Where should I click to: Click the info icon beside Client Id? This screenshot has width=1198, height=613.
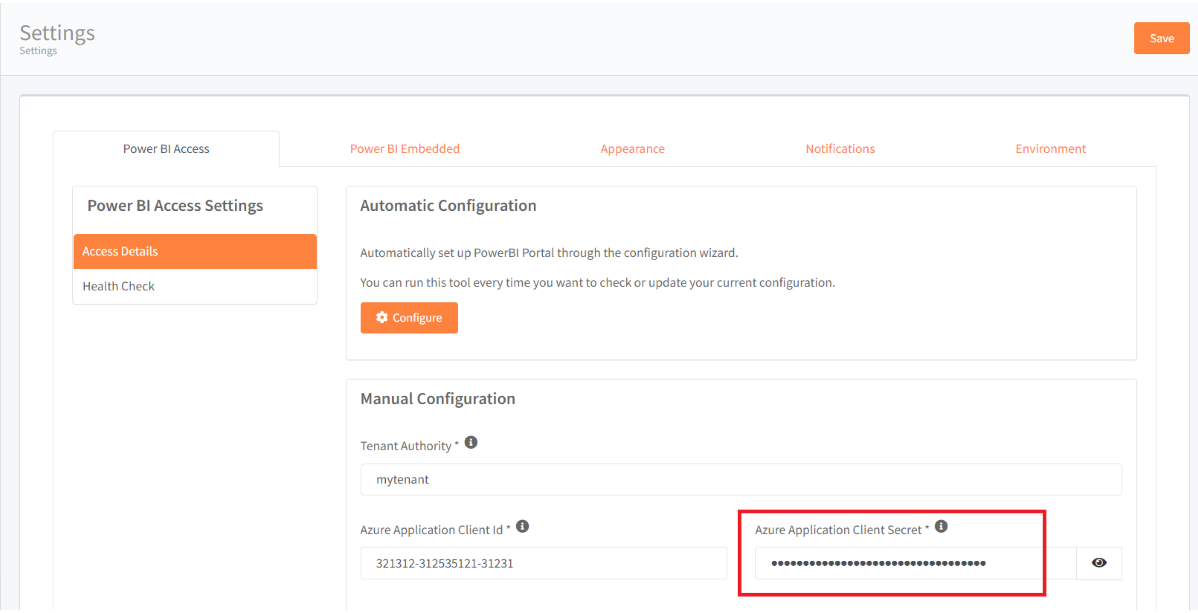pyautogui.click(x=522, y=527)
